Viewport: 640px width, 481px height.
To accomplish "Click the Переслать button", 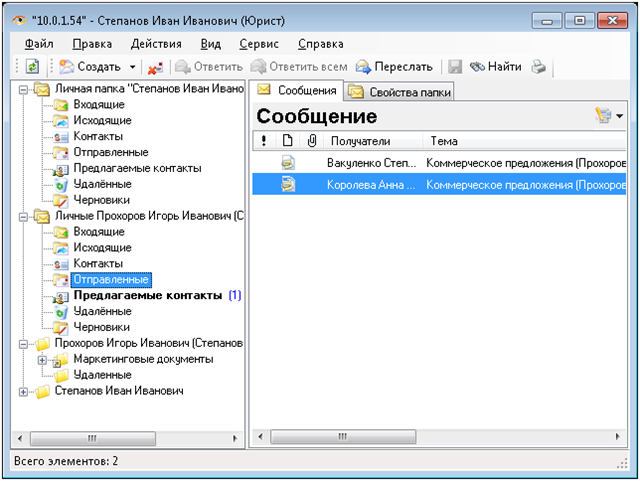I will tap(394, 67).
